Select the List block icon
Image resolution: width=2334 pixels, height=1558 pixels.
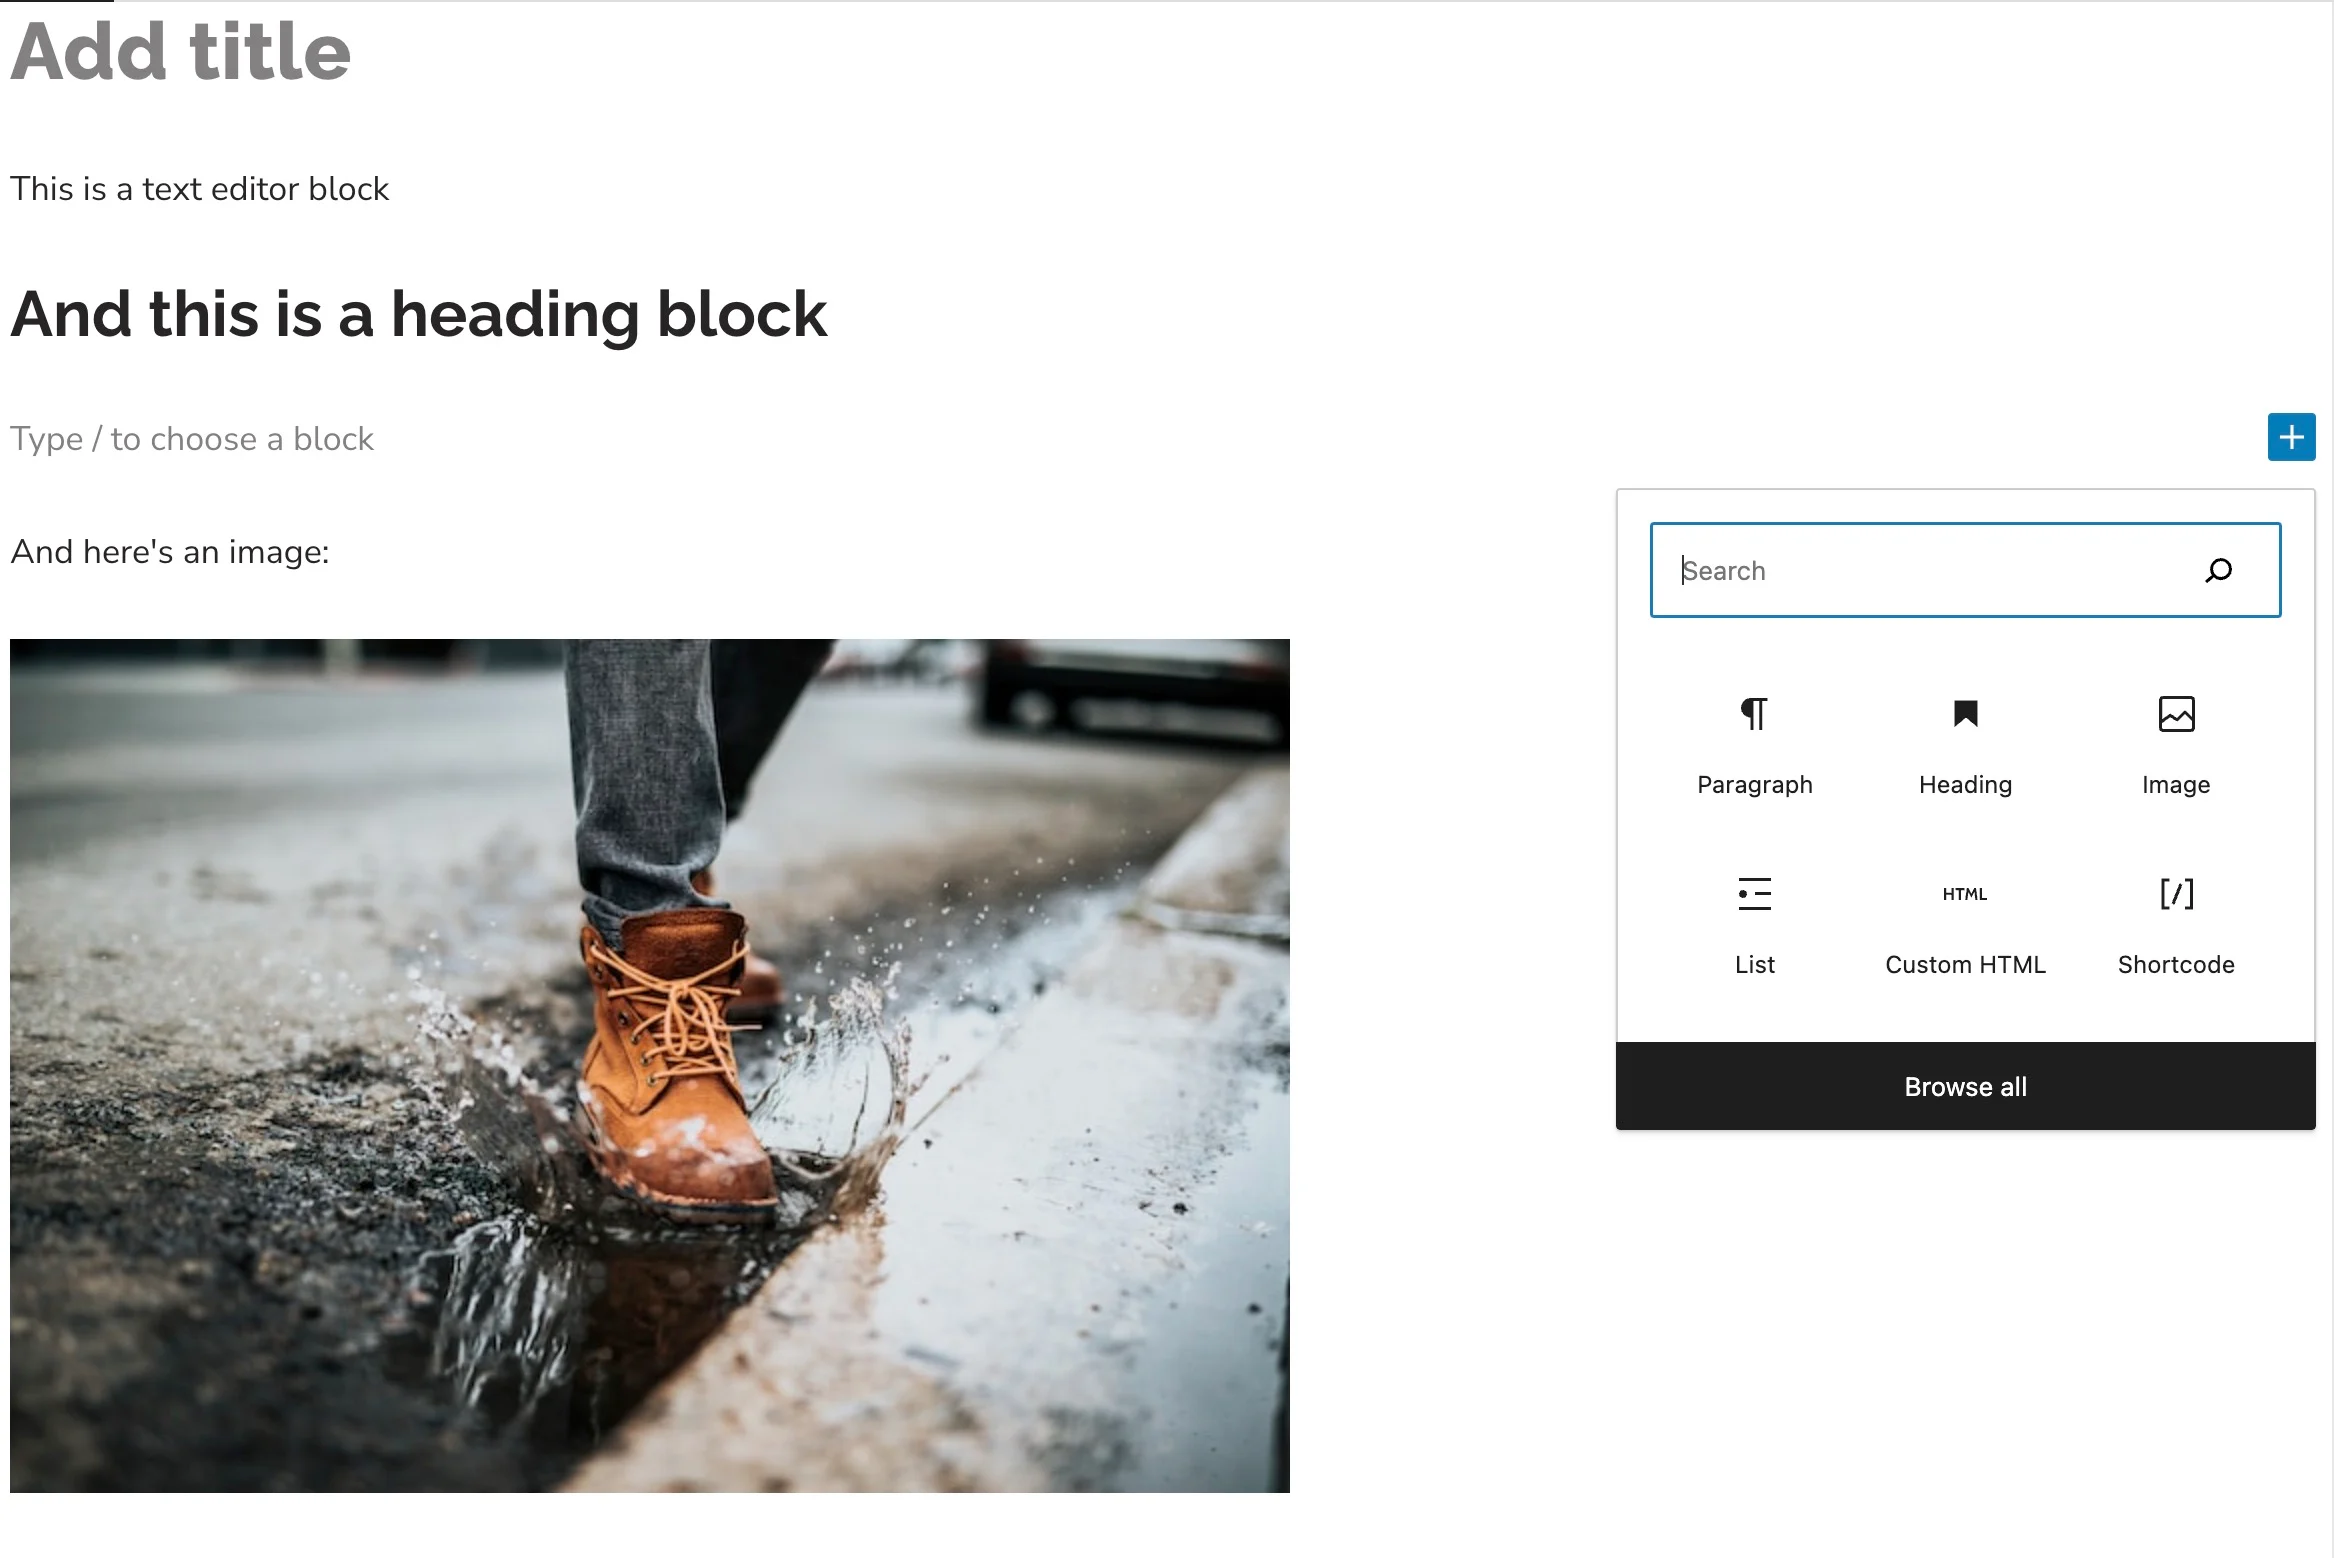coord(1752,892)
